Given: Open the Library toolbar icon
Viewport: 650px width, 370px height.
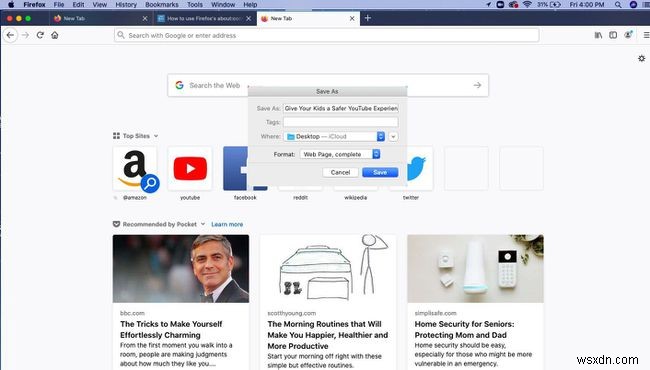Looking at the screenshot, I should [598, 35].
